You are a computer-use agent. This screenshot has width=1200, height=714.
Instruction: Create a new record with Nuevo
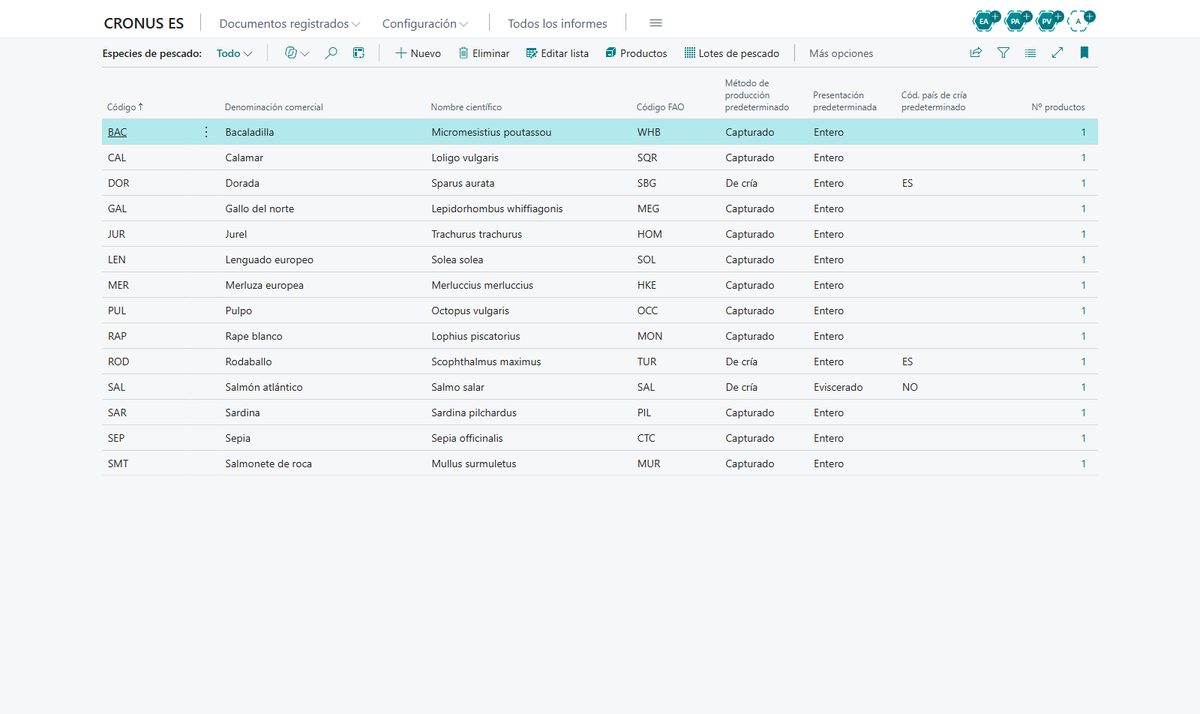[418, 53]
